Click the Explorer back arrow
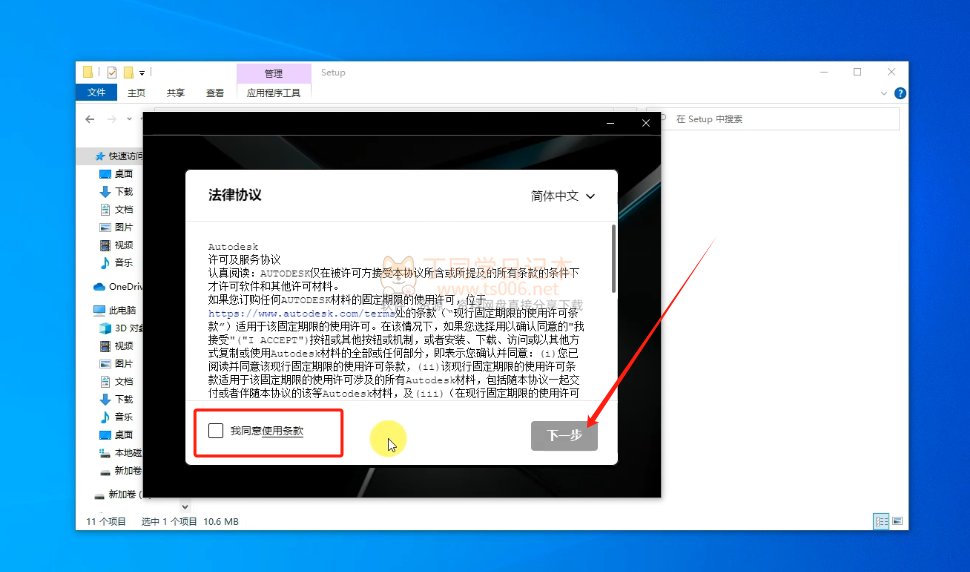970x572 pixels. [x=90, y=119]
